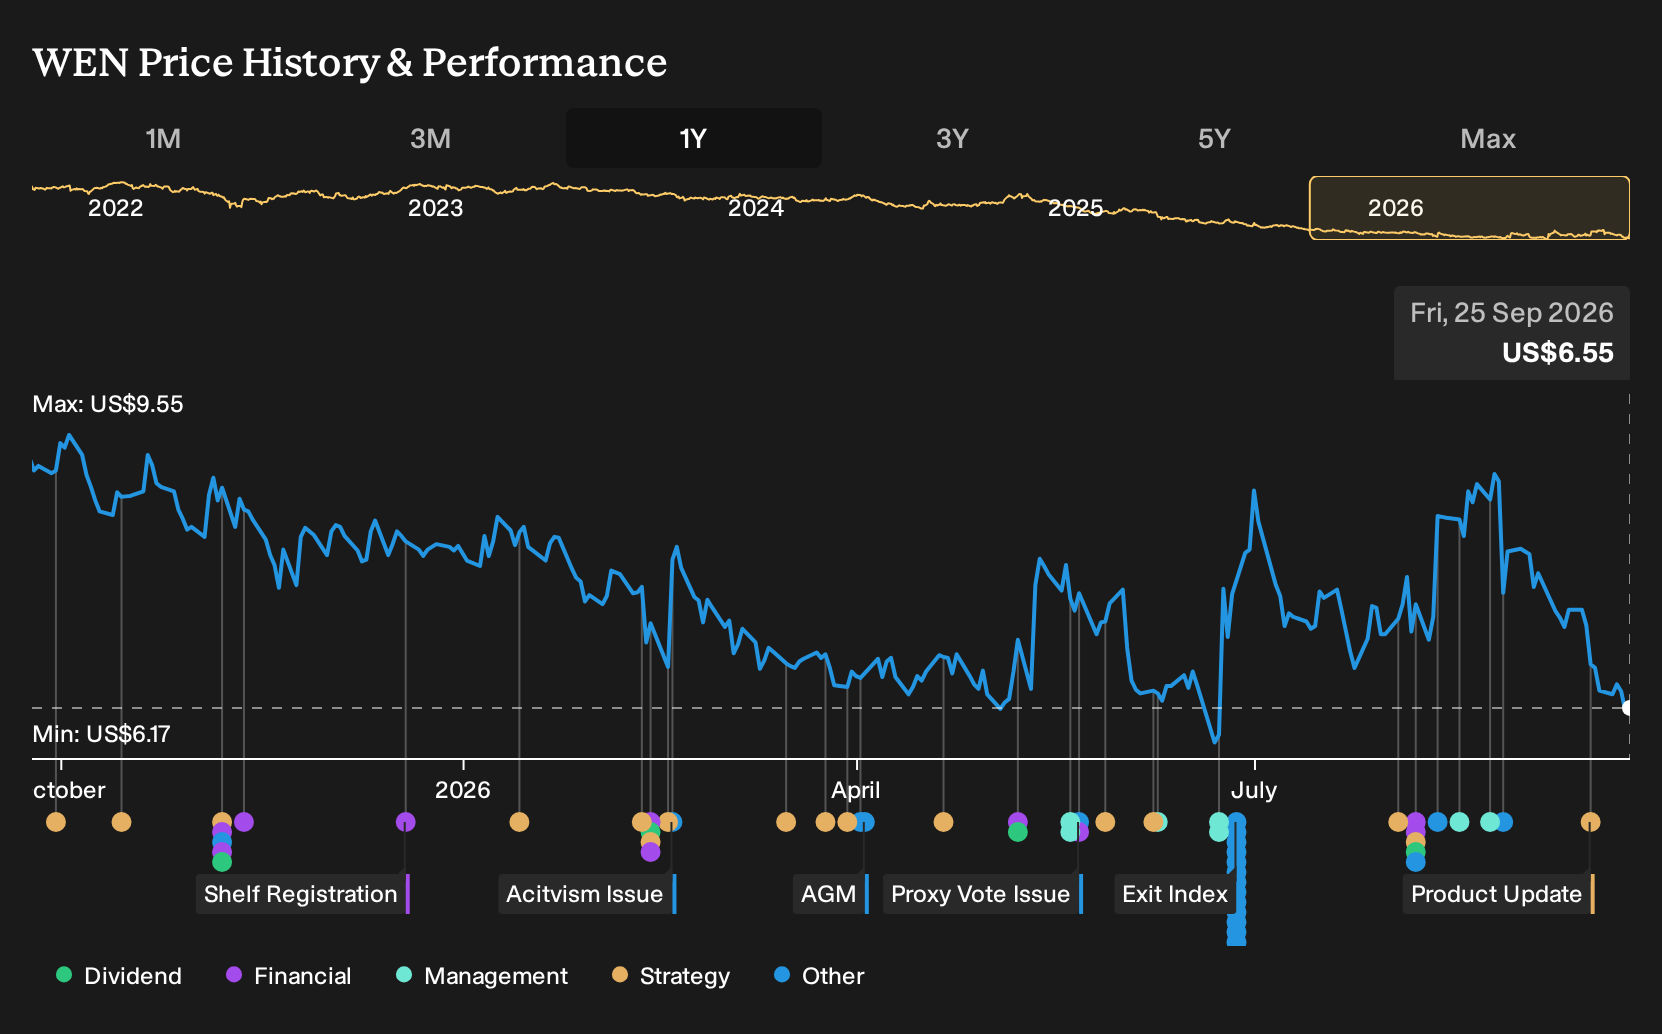Open the Acitvism Issue event label
The image size is (1662, 1034).
coord(586,894)
